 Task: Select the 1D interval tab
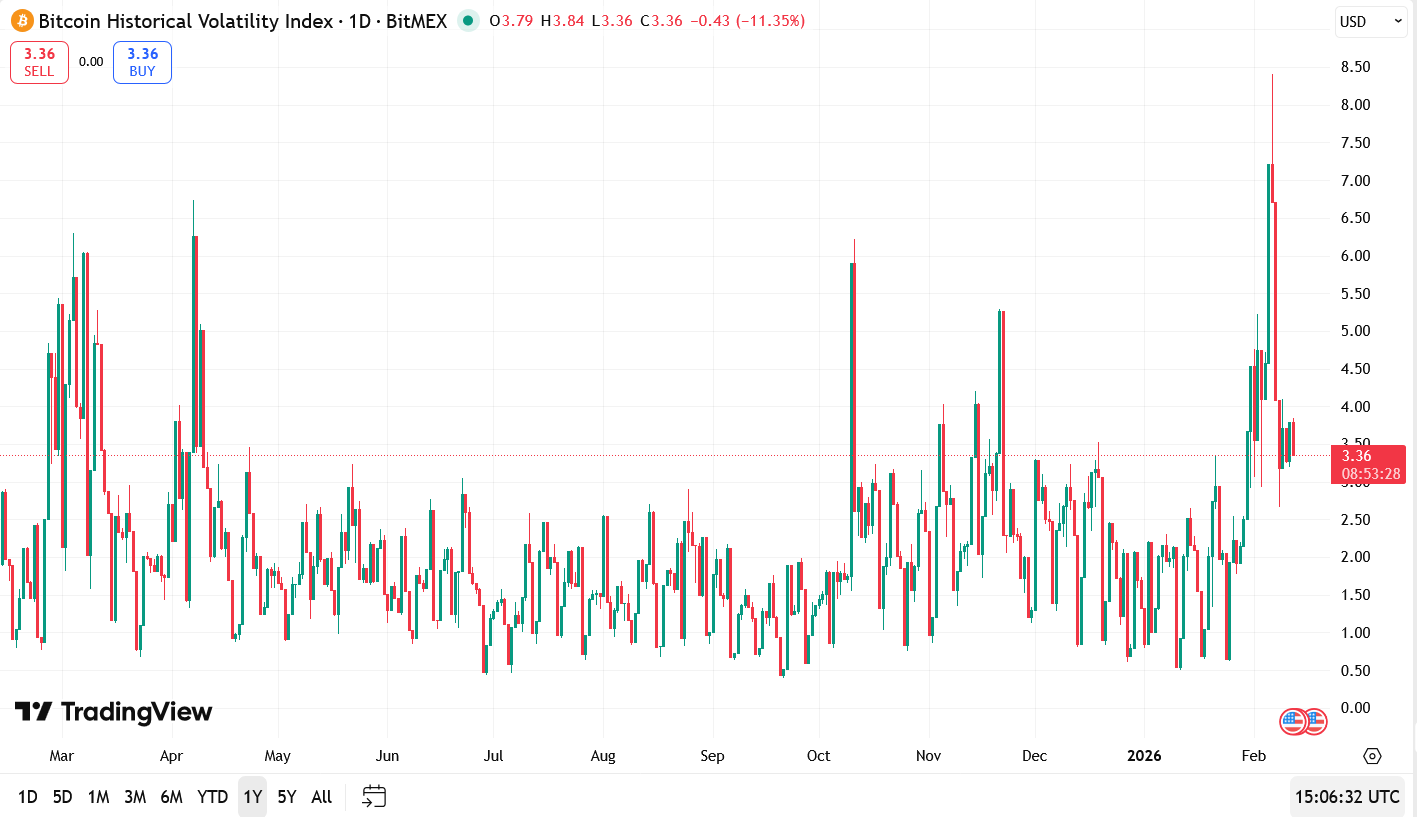click(x=28, y=796)
